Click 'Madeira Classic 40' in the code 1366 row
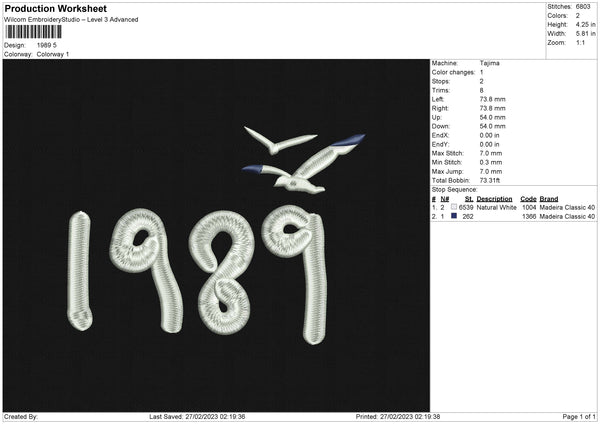 point(567,217)
